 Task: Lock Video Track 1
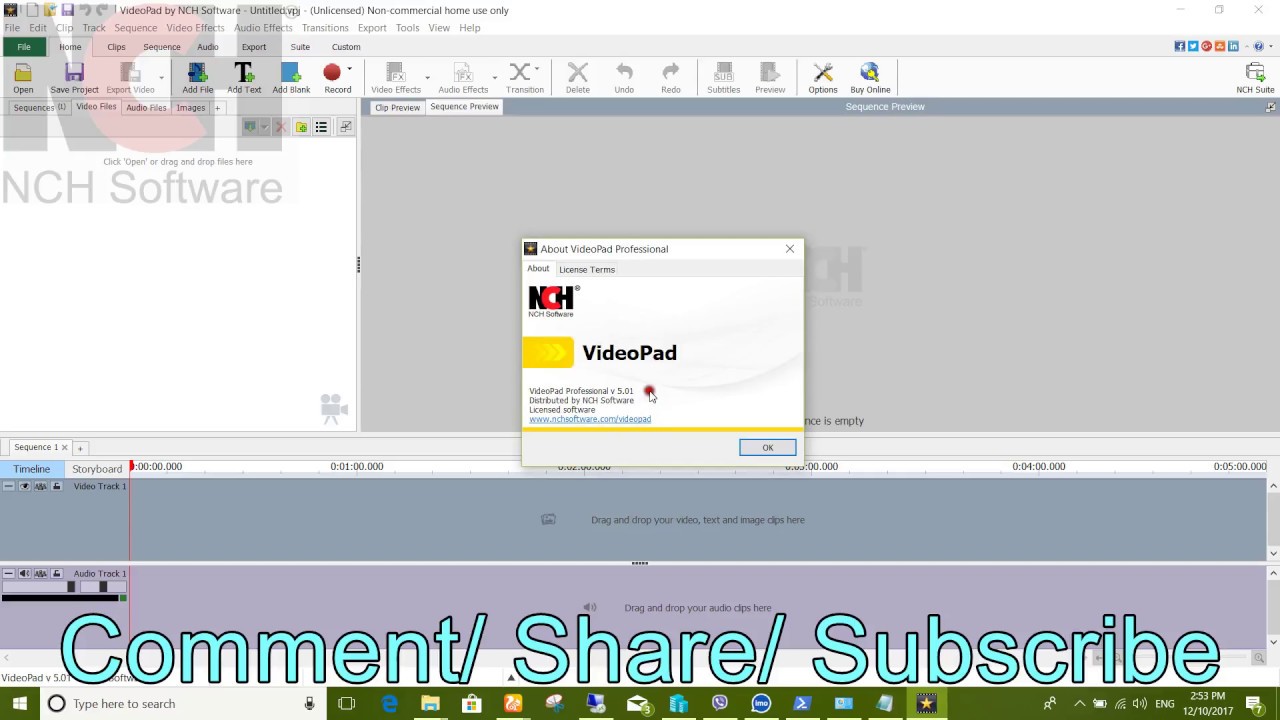[57, 486]
